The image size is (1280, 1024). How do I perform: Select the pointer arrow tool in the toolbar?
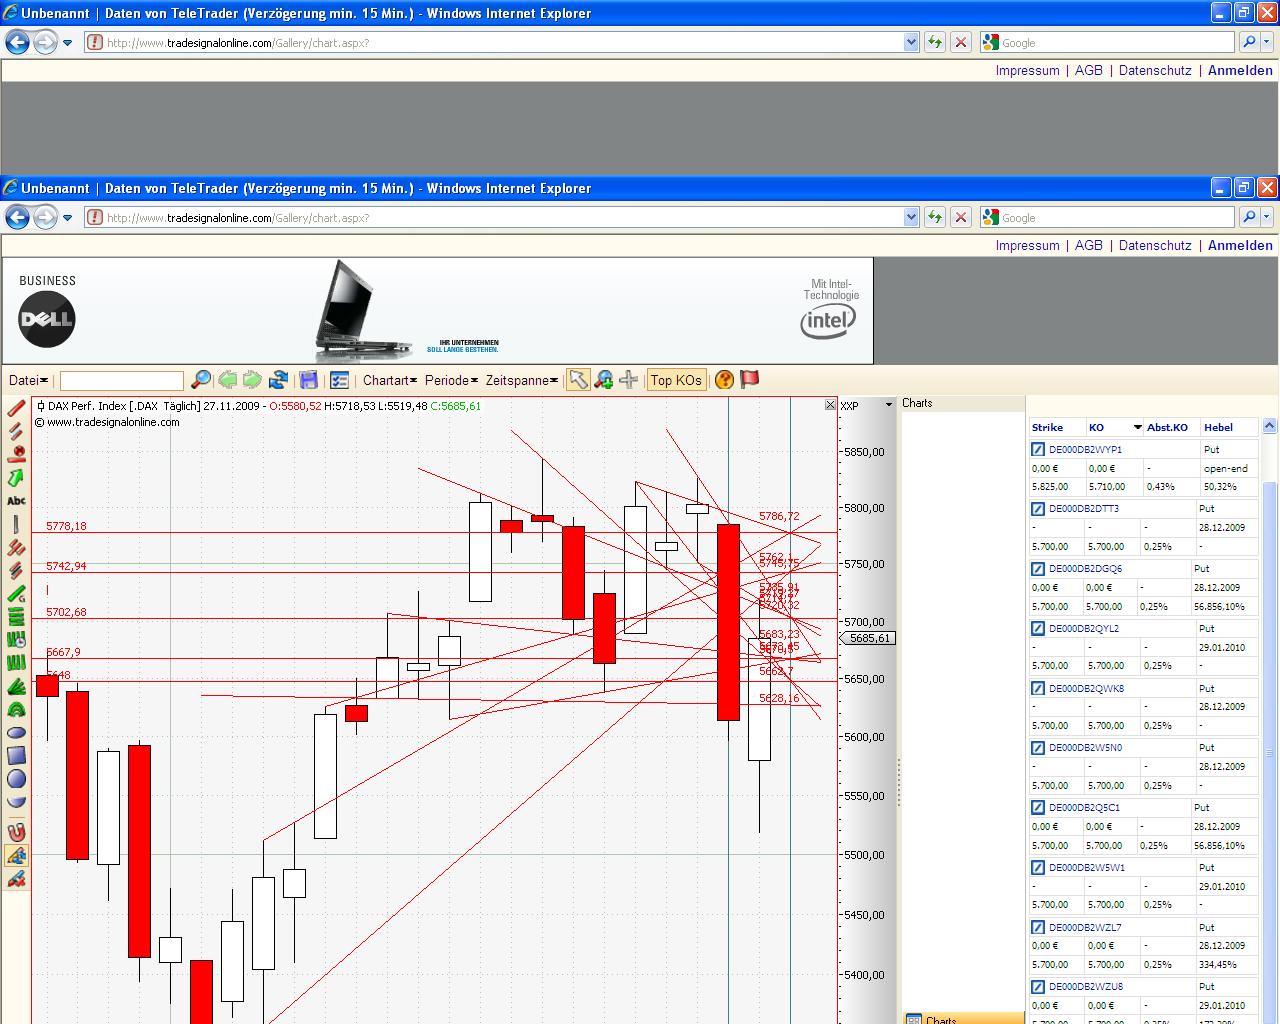coord(577,380)
